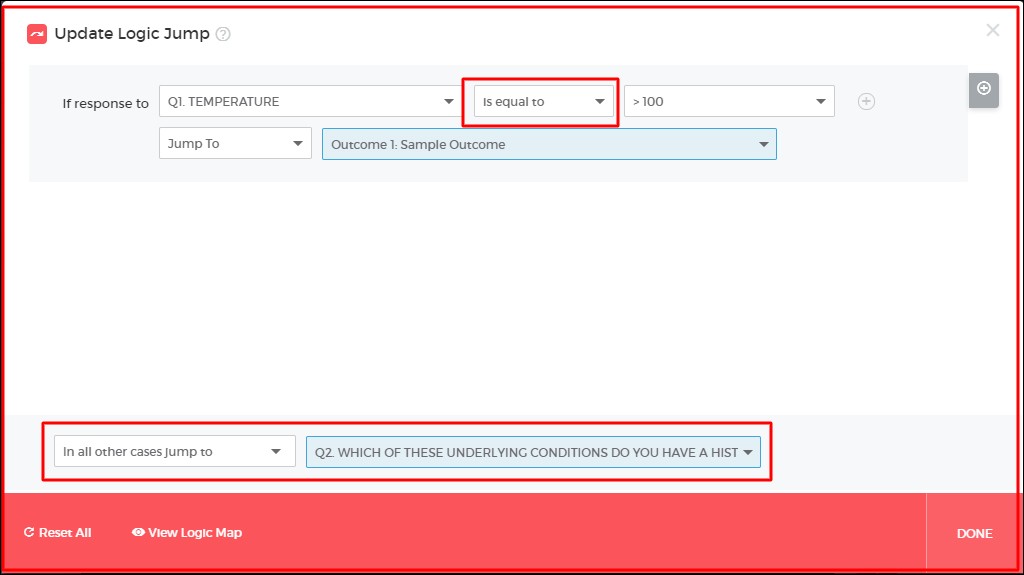This screenshot has height=575, width=1024.
Task: Expand the 'Is equal to' operator dropdown
Action: coord(544,101)
